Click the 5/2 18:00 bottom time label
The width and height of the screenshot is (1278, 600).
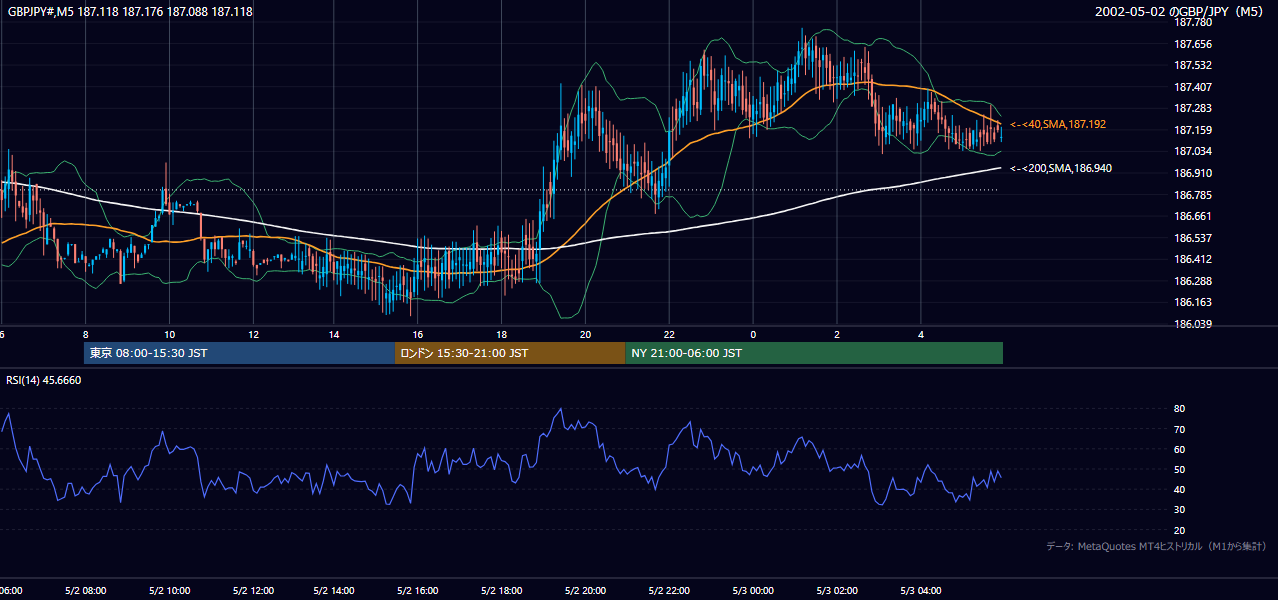502,591
